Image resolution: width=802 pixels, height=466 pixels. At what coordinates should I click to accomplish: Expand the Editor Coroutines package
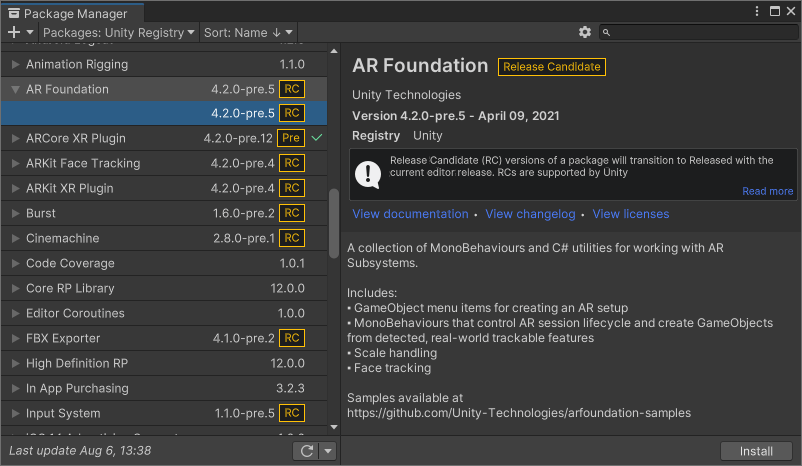point(15,314)
